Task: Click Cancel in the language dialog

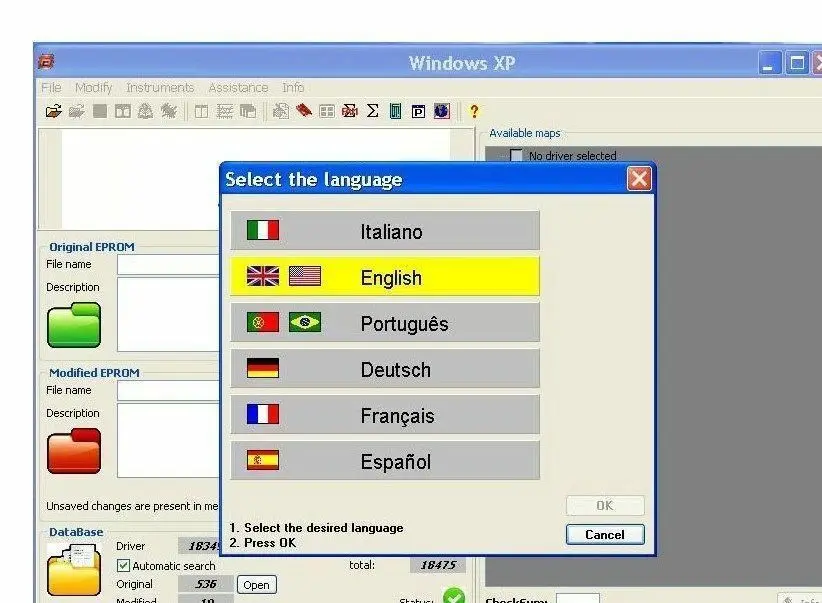Action: click(x=605, y=535)
